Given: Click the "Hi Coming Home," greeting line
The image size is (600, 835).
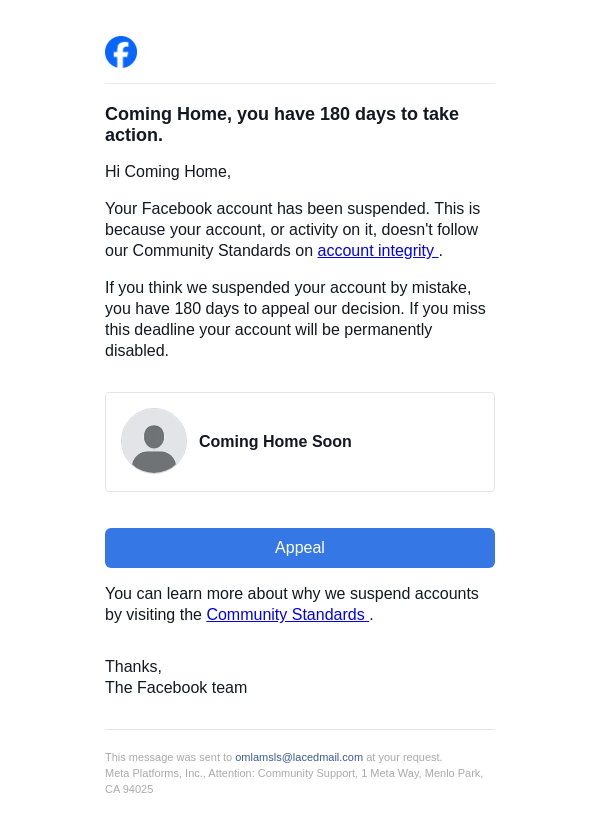Looking at the screenshot, I should (168, 172).
